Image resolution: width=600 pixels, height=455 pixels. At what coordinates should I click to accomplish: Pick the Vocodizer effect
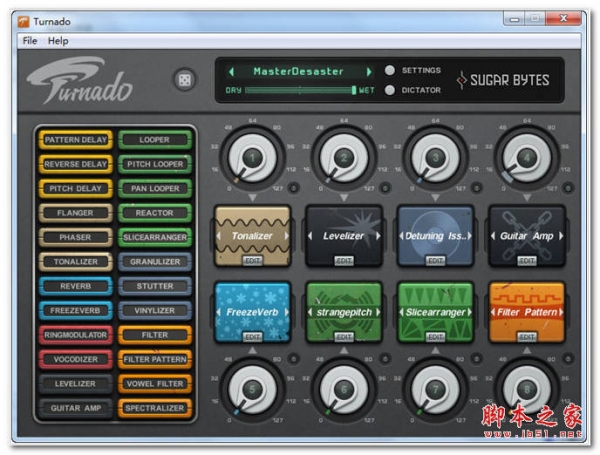click(76, 359)
